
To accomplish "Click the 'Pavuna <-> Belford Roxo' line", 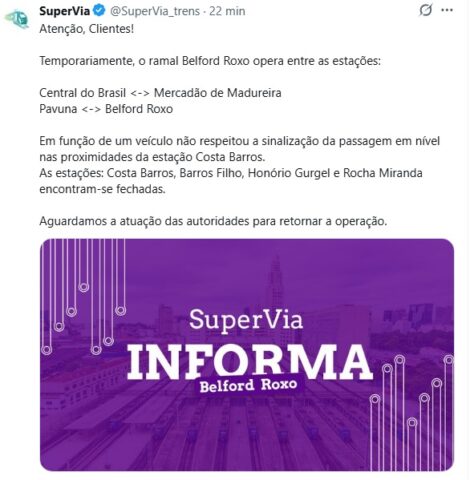I will point(106,109).
